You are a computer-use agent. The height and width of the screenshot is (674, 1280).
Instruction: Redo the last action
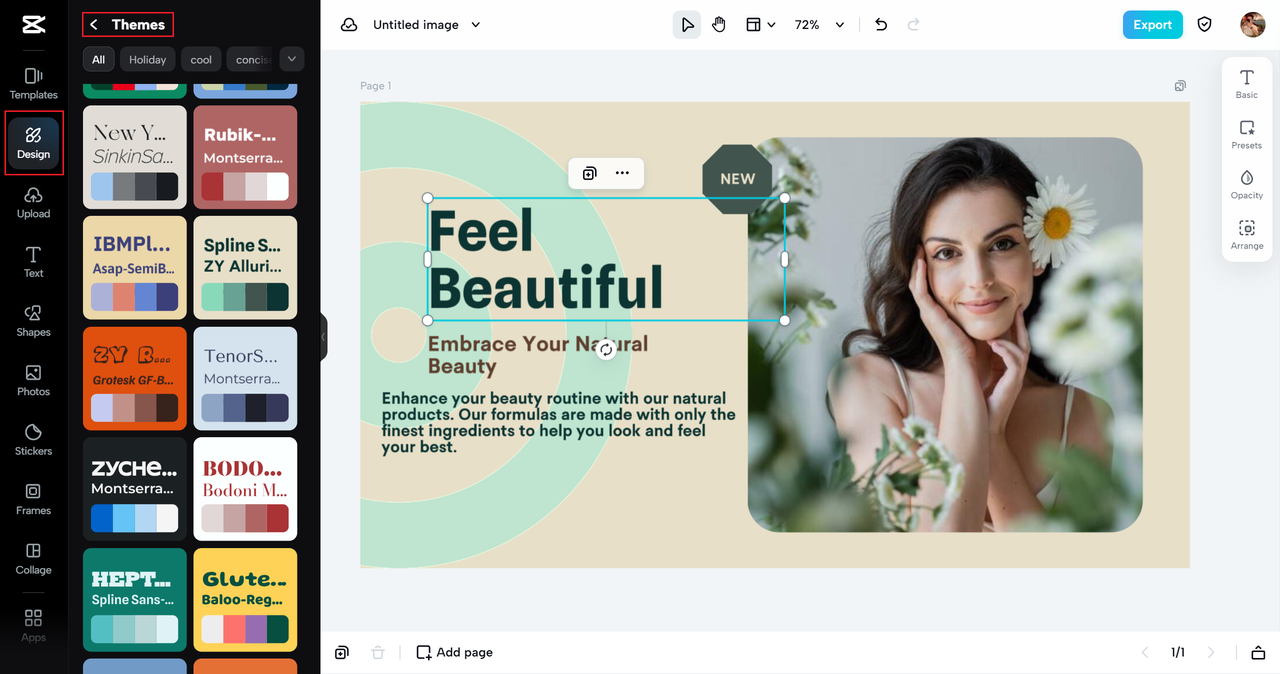tap(913, 25)
